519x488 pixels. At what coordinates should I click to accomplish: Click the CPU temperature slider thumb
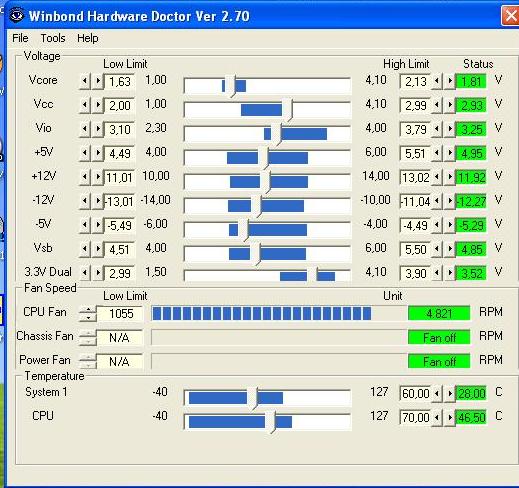270,422
